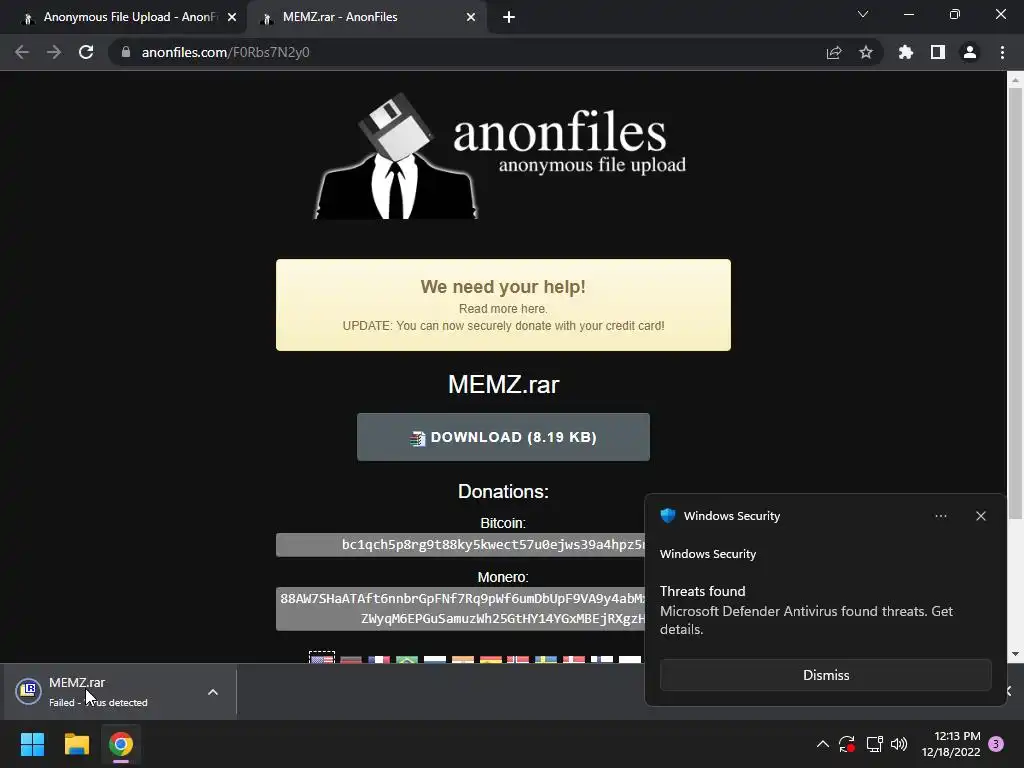Expand the MEMZ.rar download options chevron
1024x768 pixels.
tap(213, 692)
